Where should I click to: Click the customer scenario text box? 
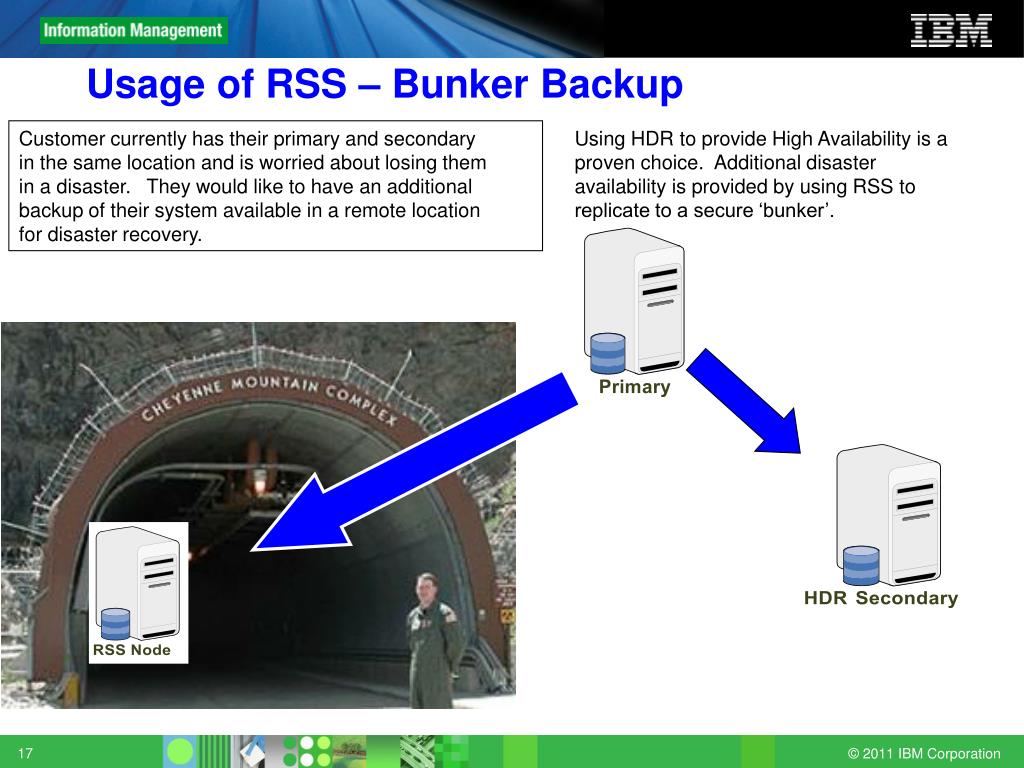tap(276, 185)
